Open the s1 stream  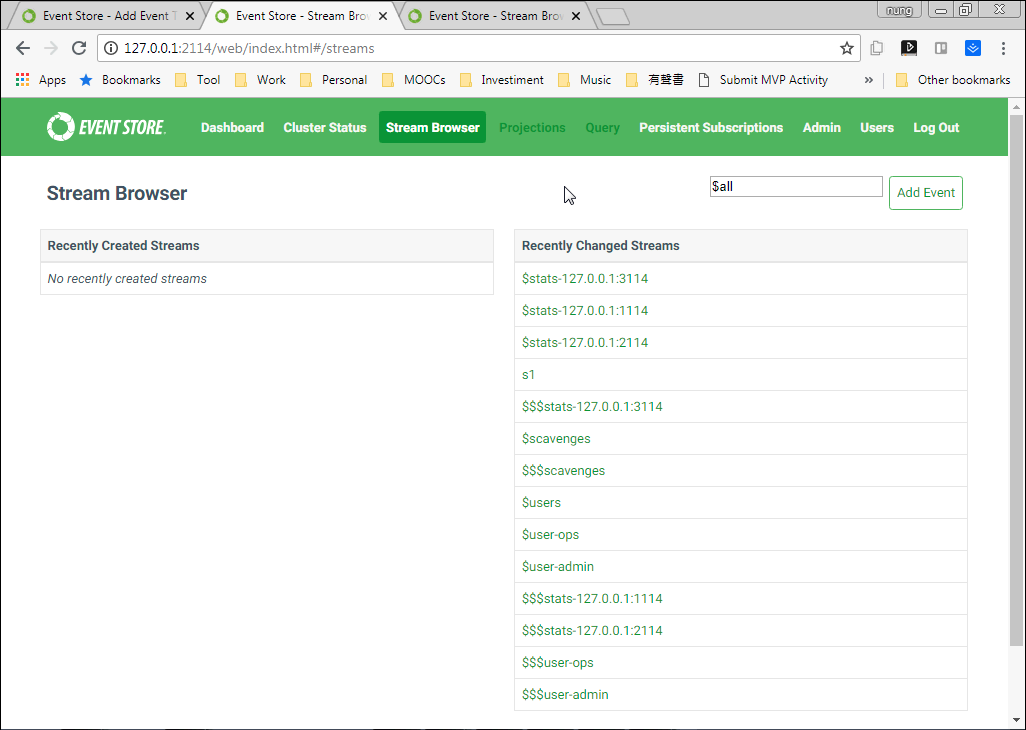click(529, 375)
